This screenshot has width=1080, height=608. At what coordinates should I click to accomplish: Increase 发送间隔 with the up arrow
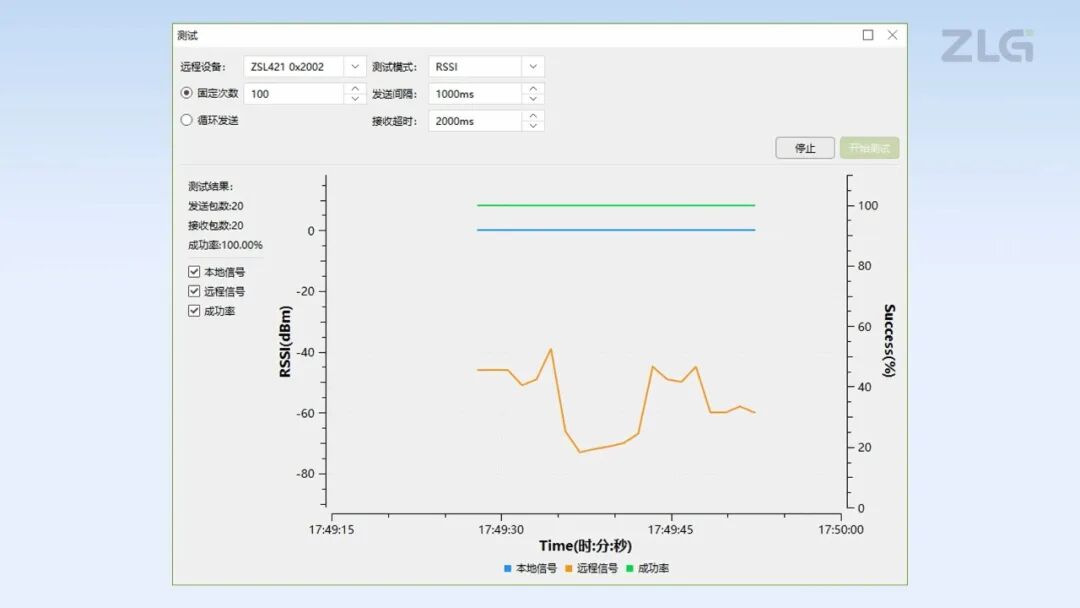point(533,89)
